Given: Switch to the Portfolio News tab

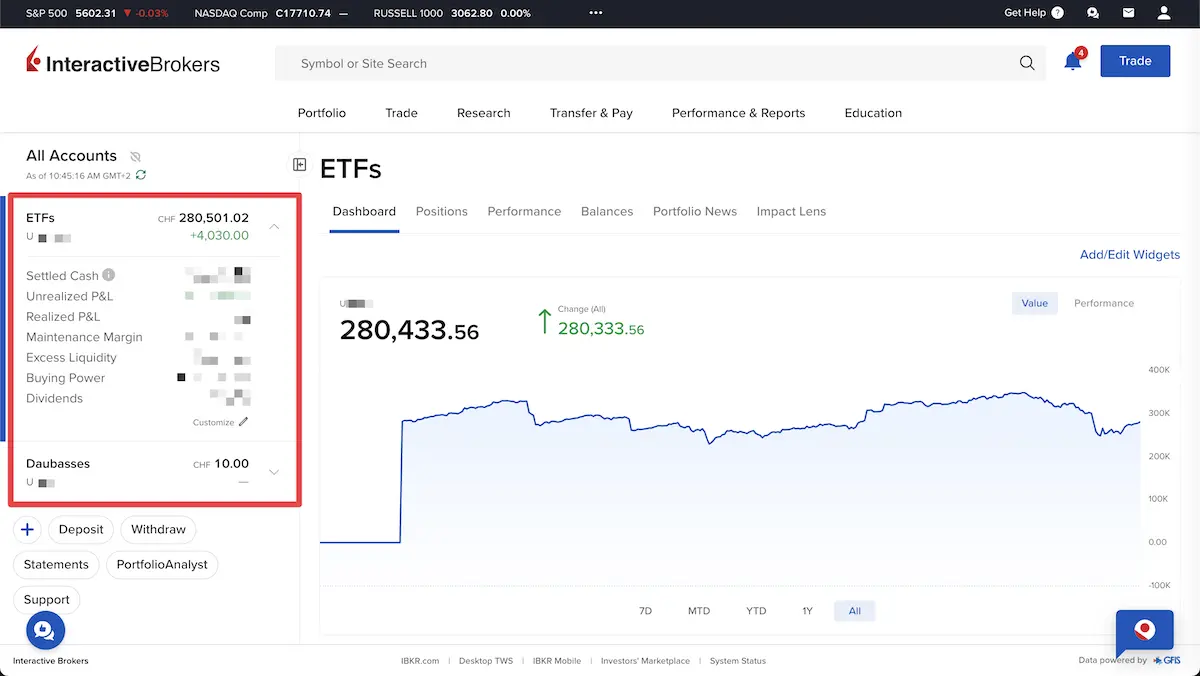Looking at the screenshot, I should [695, 212].
